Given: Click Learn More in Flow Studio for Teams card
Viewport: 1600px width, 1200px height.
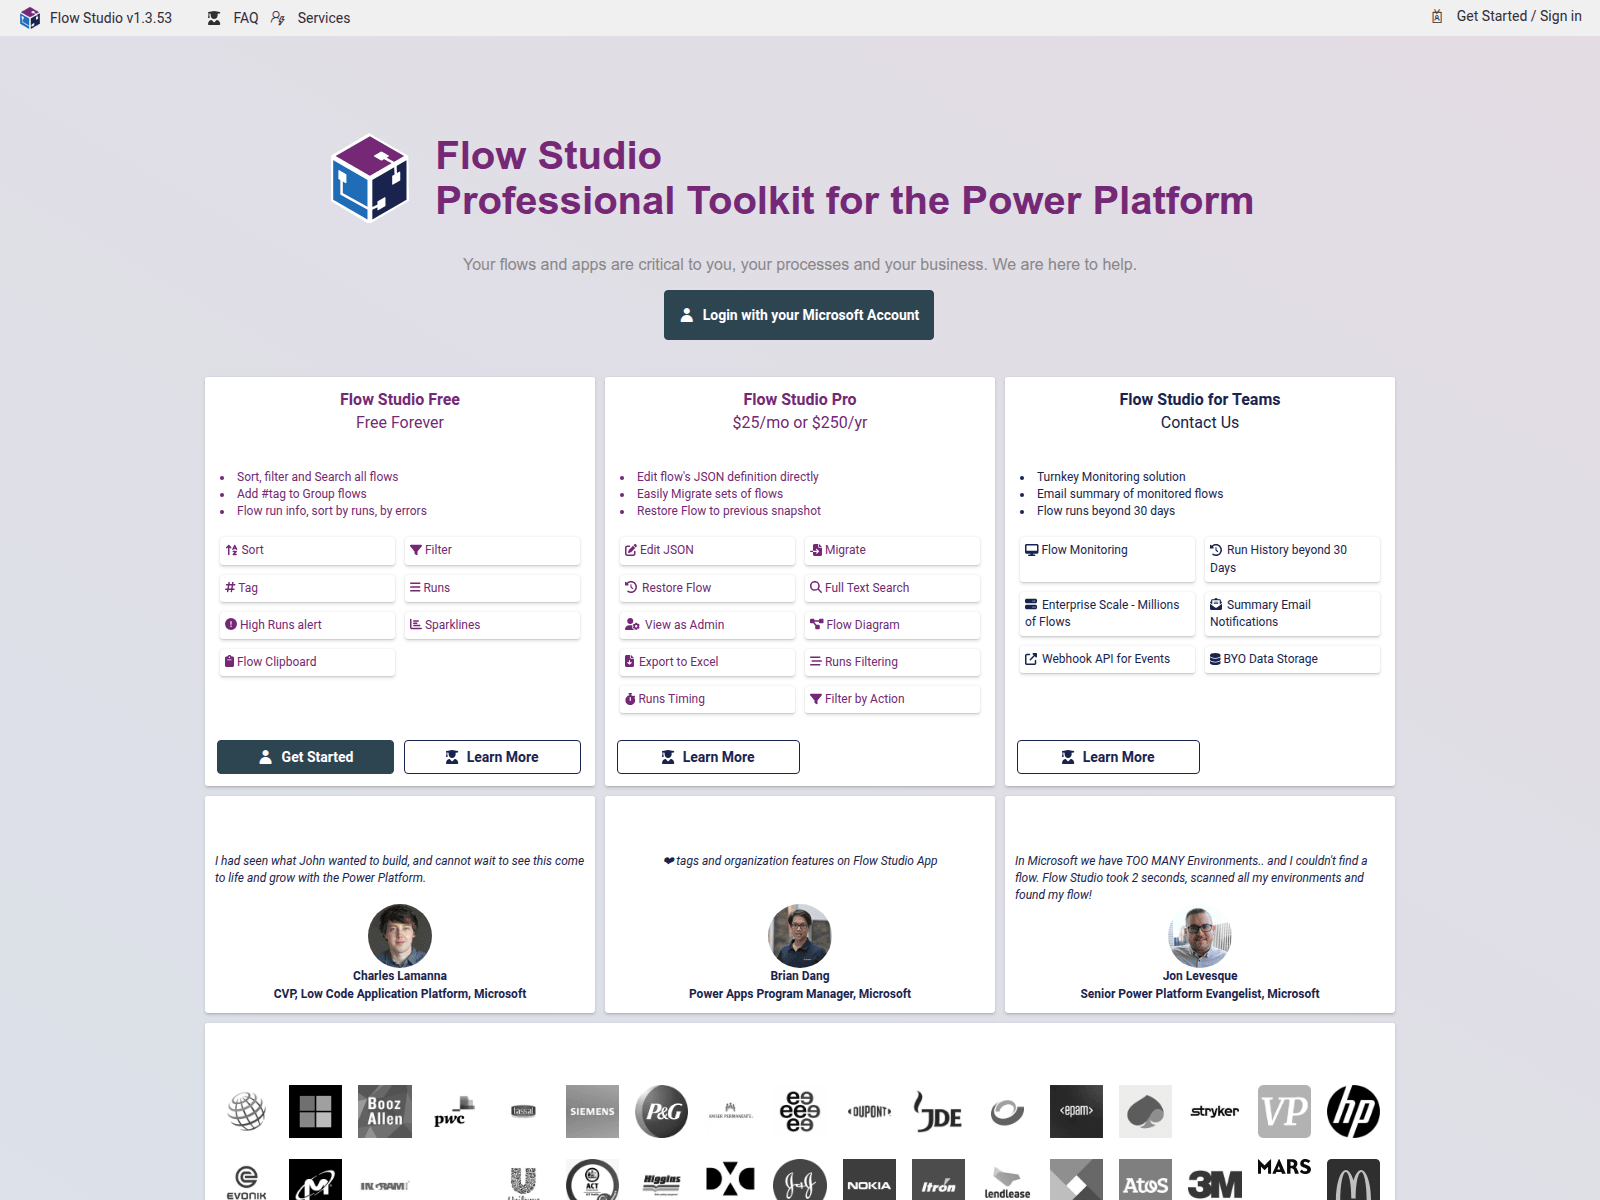Looking at the screenshot, I should click(1108, 757).
